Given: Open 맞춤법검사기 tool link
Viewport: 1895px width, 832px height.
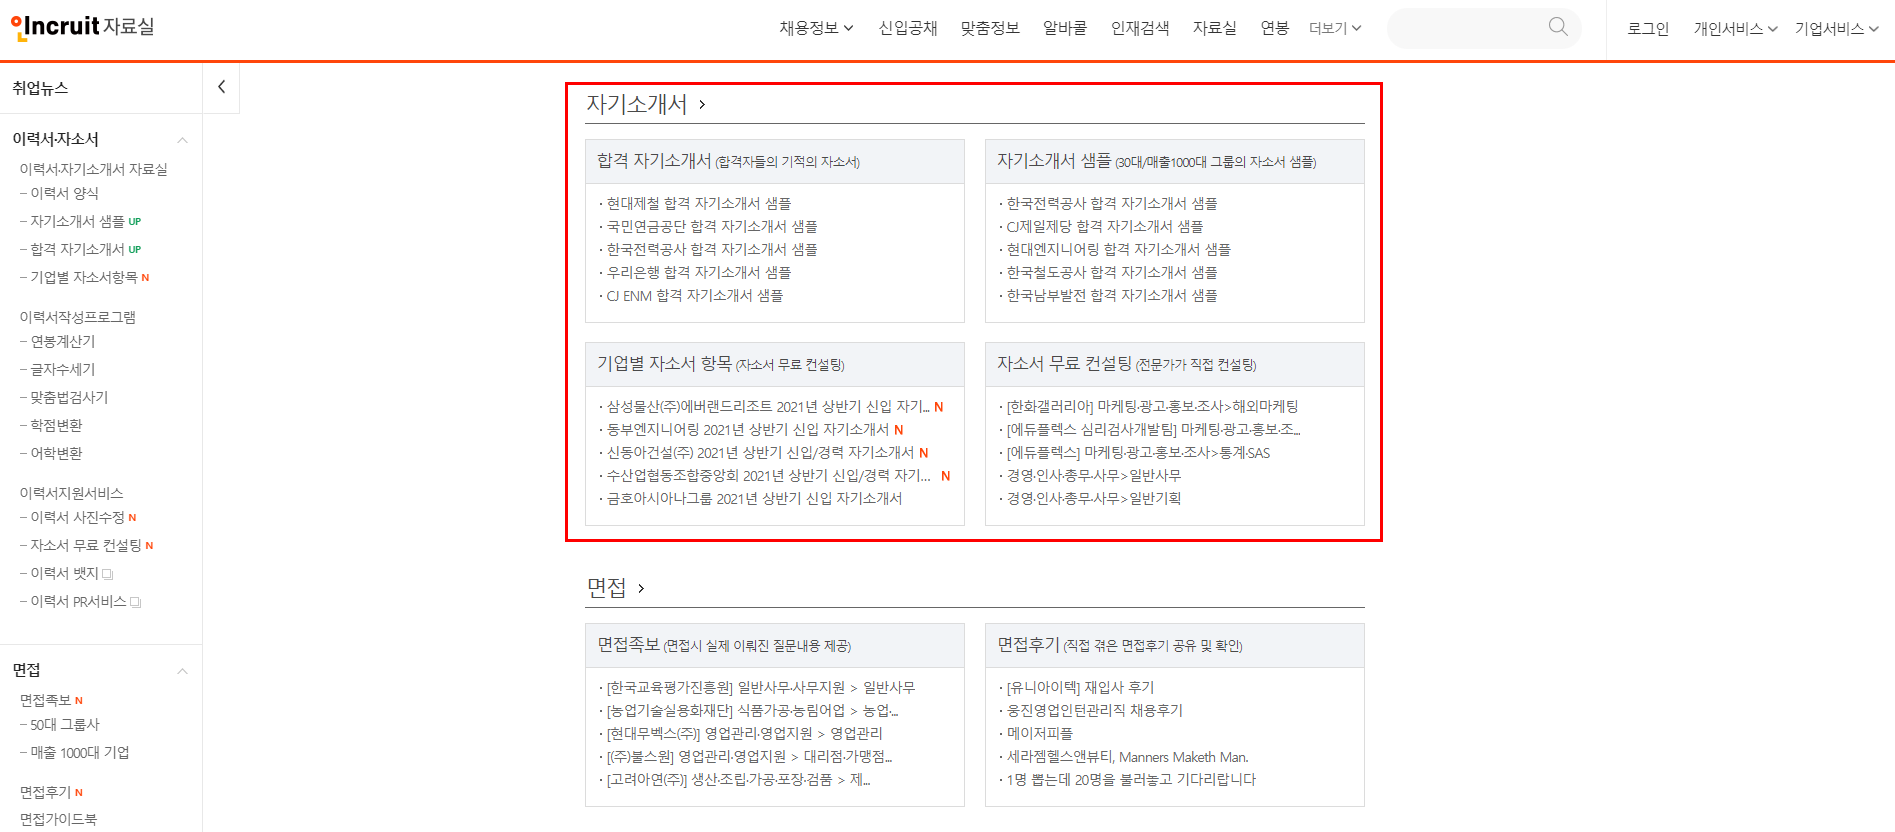Looking at the screenshot, I should point(69,397).
